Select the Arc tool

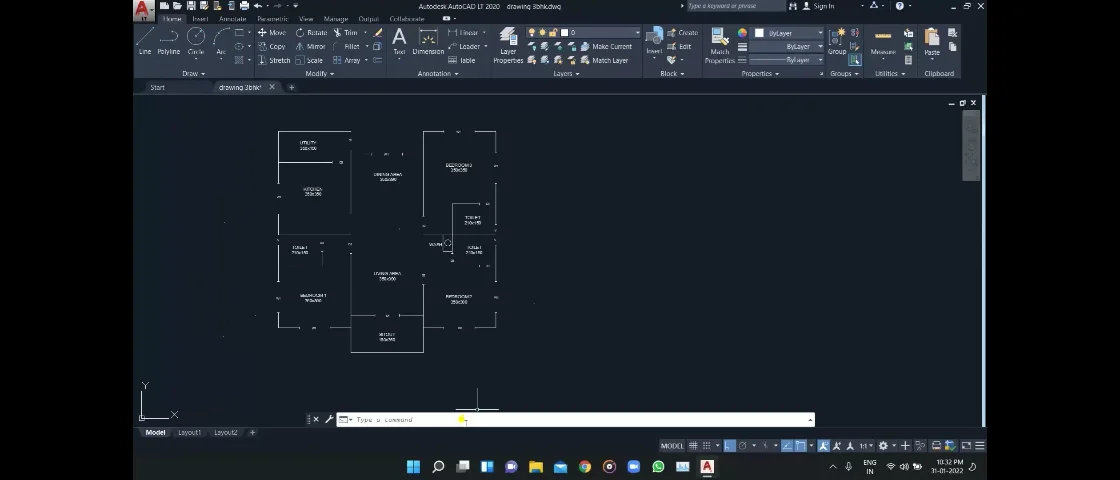click(x=221, y=41)
